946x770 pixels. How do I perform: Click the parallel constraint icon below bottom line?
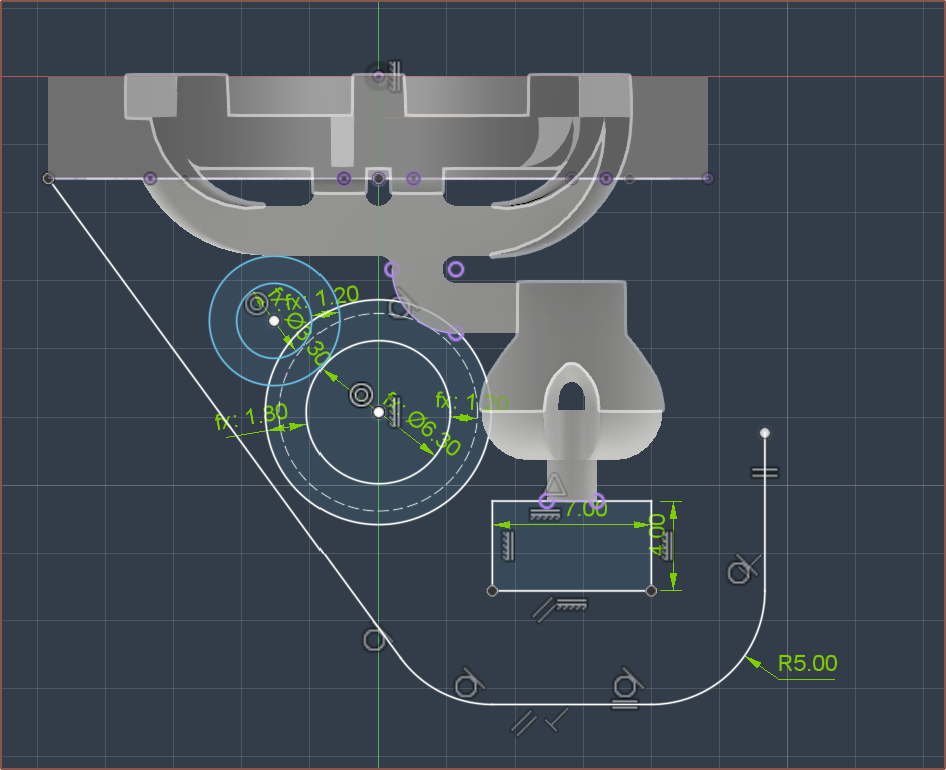point(523,723)
